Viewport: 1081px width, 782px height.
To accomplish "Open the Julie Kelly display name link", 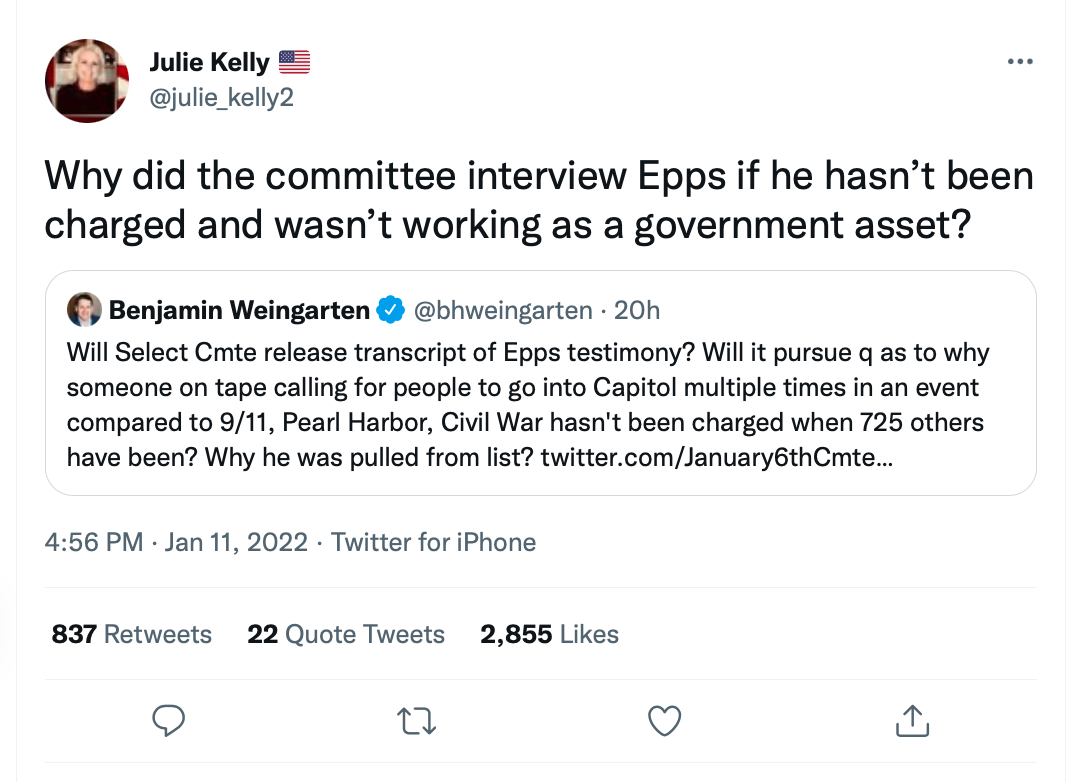I will point(209,62).
